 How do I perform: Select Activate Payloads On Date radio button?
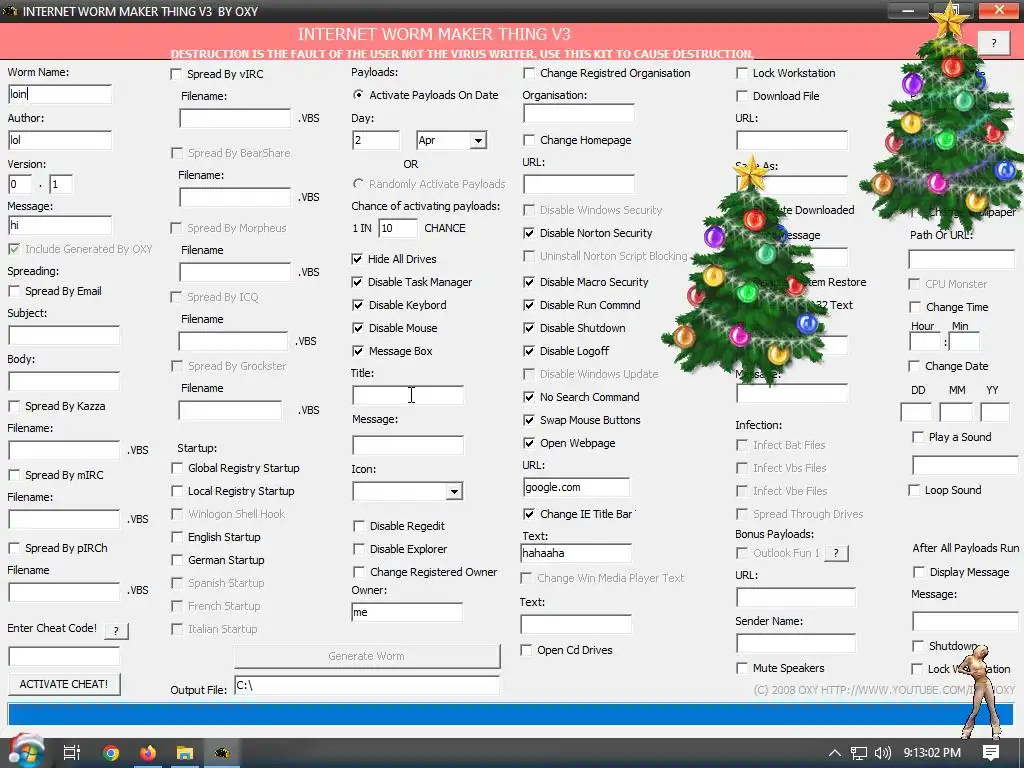(358, 95)
